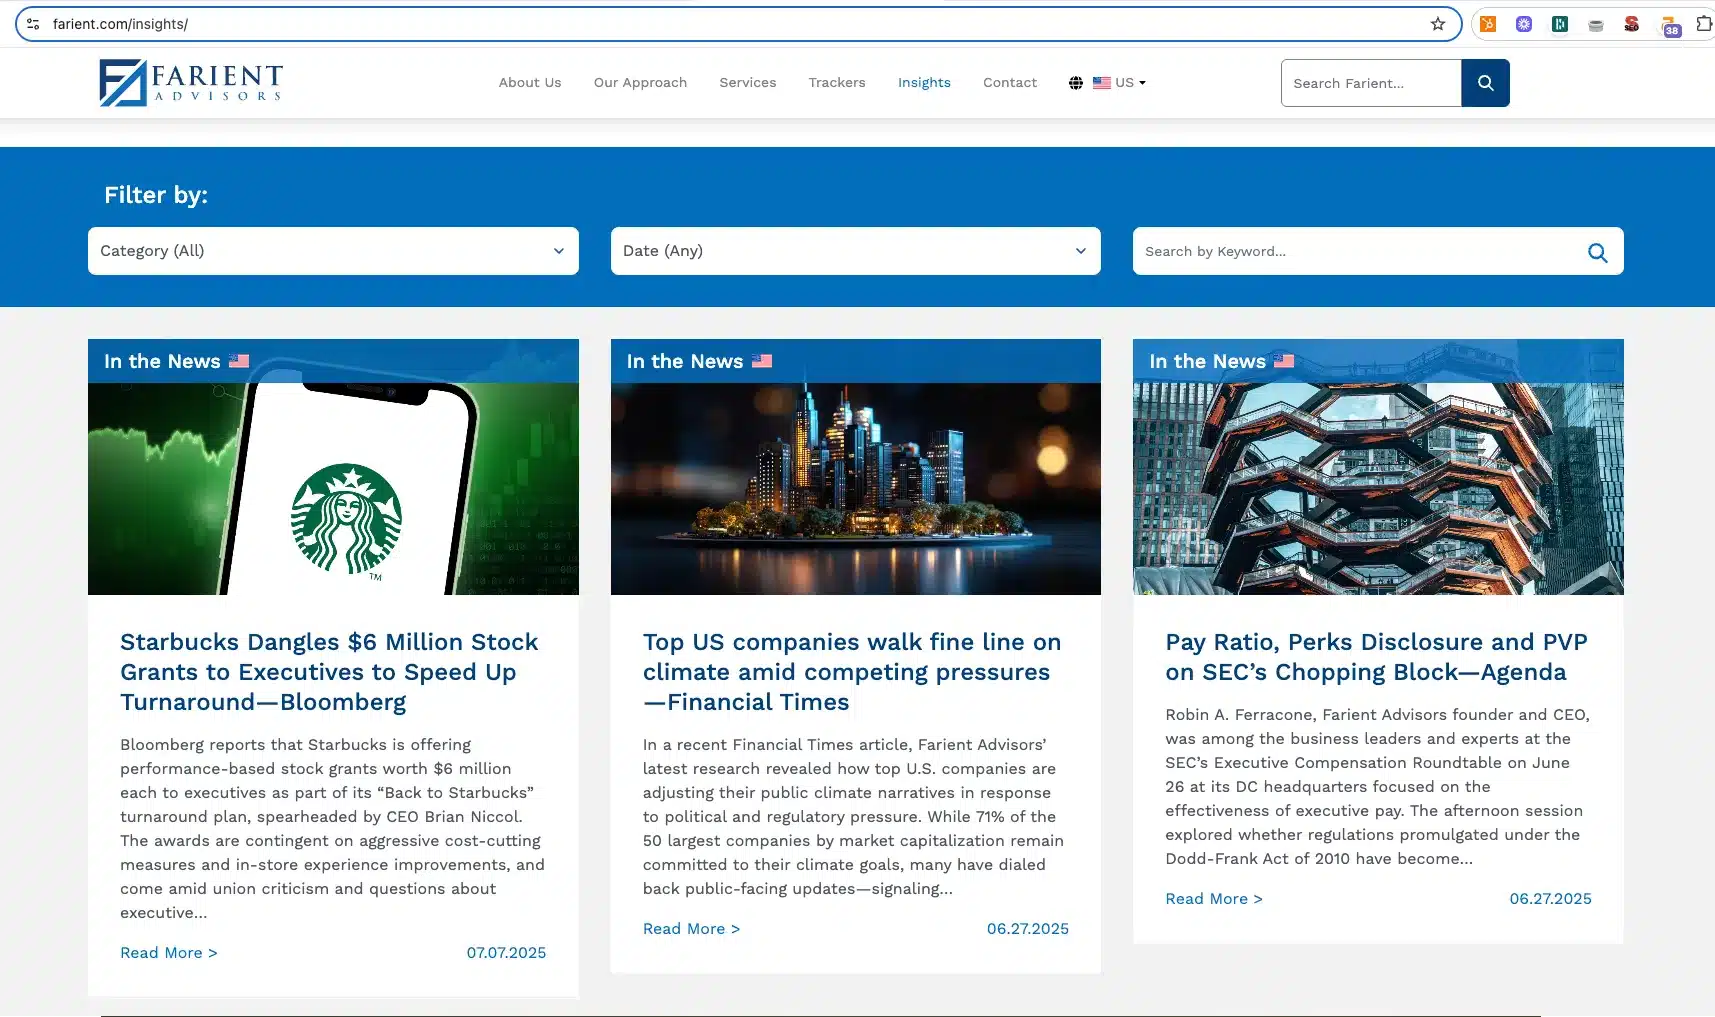Click the globe region icon
The image size is (1715, 1017).
pyautogui.click(x=1076, y=83)
